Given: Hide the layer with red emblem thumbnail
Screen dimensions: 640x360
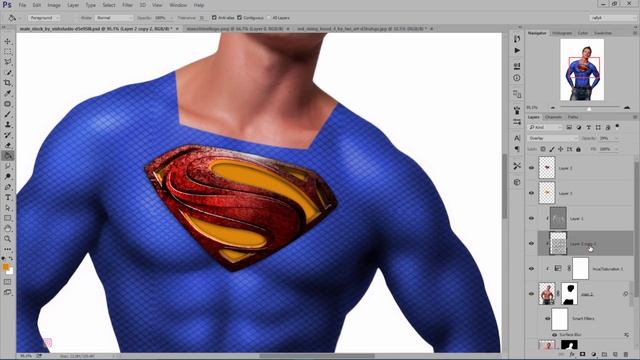Looking at the screenshot, I should pyautogui.click(x=531, y=168).
